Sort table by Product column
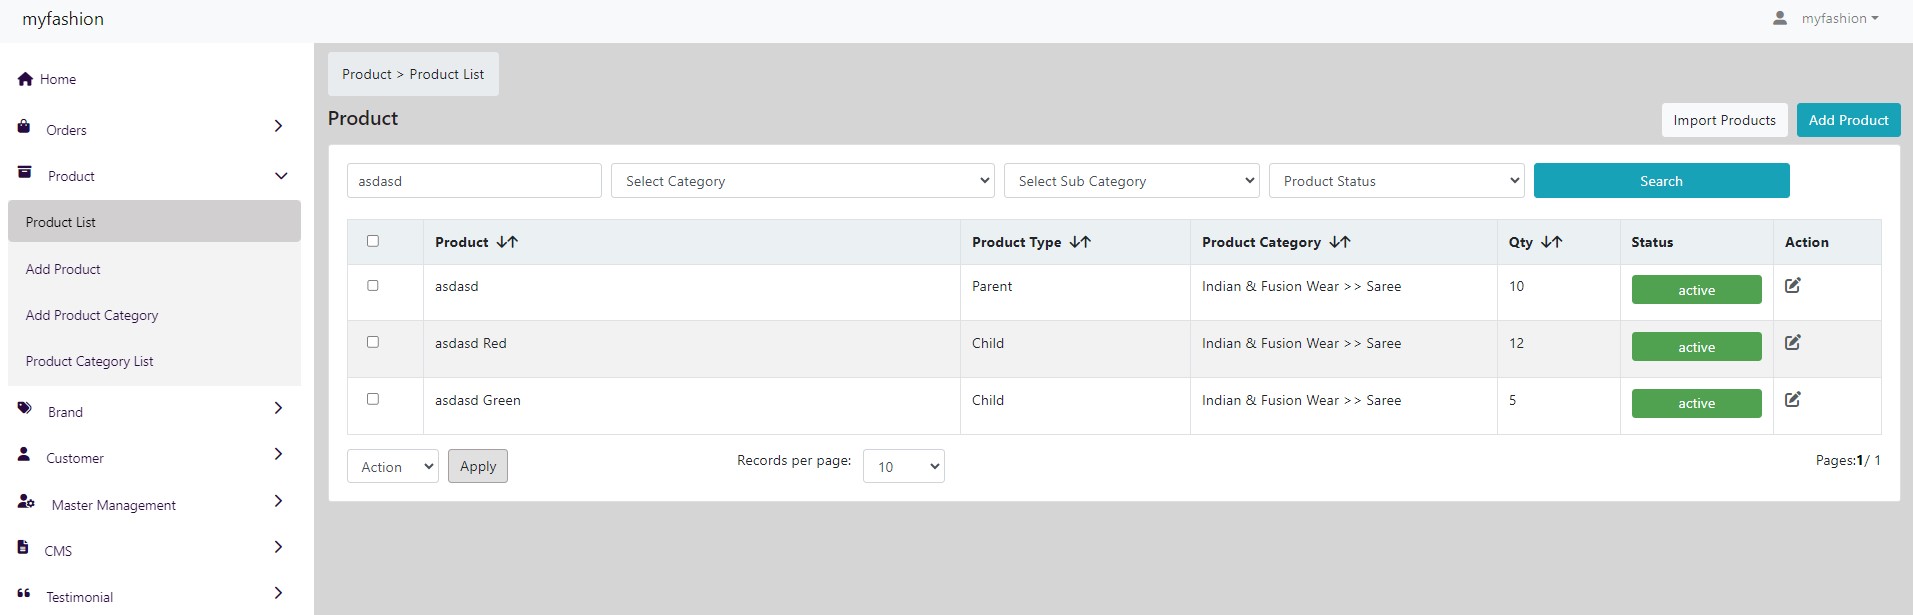Viewport: 1913px width, 615px height. click(507, 242)
